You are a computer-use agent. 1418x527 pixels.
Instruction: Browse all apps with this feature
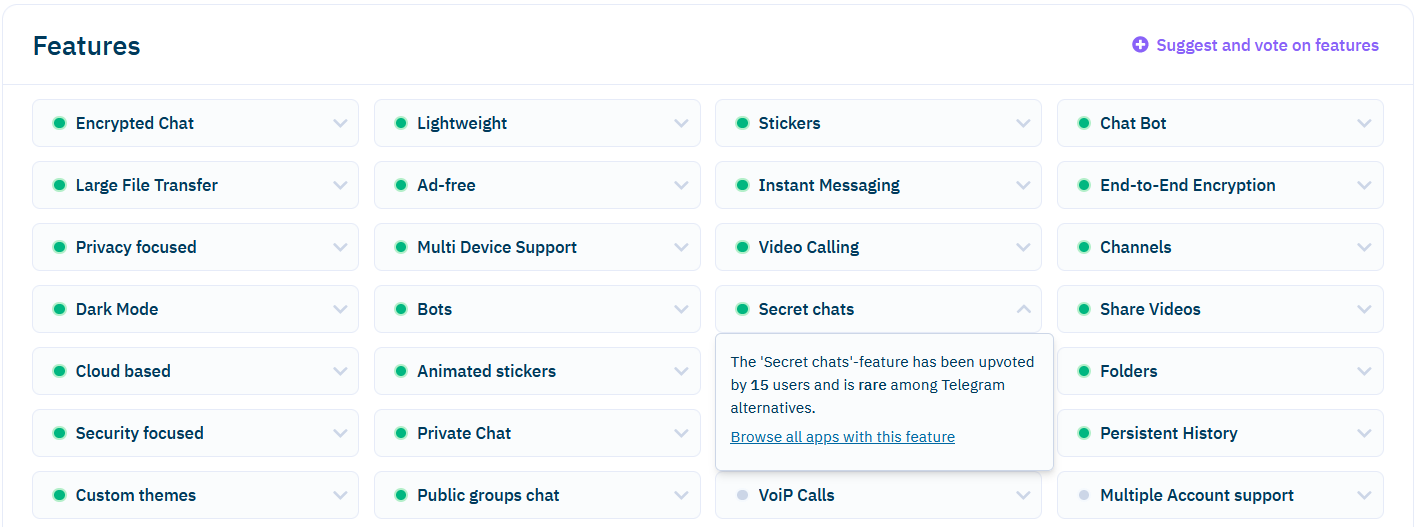(842, 437)
